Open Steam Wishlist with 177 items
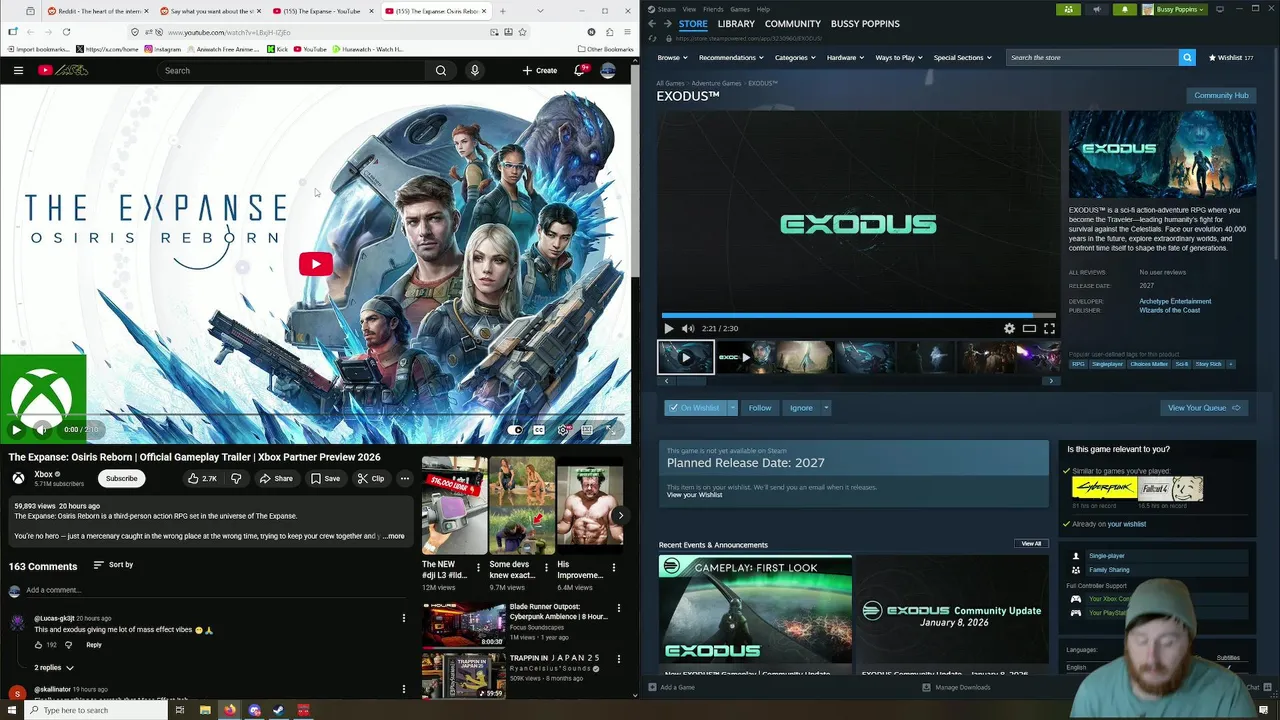 click(1231, 57)
